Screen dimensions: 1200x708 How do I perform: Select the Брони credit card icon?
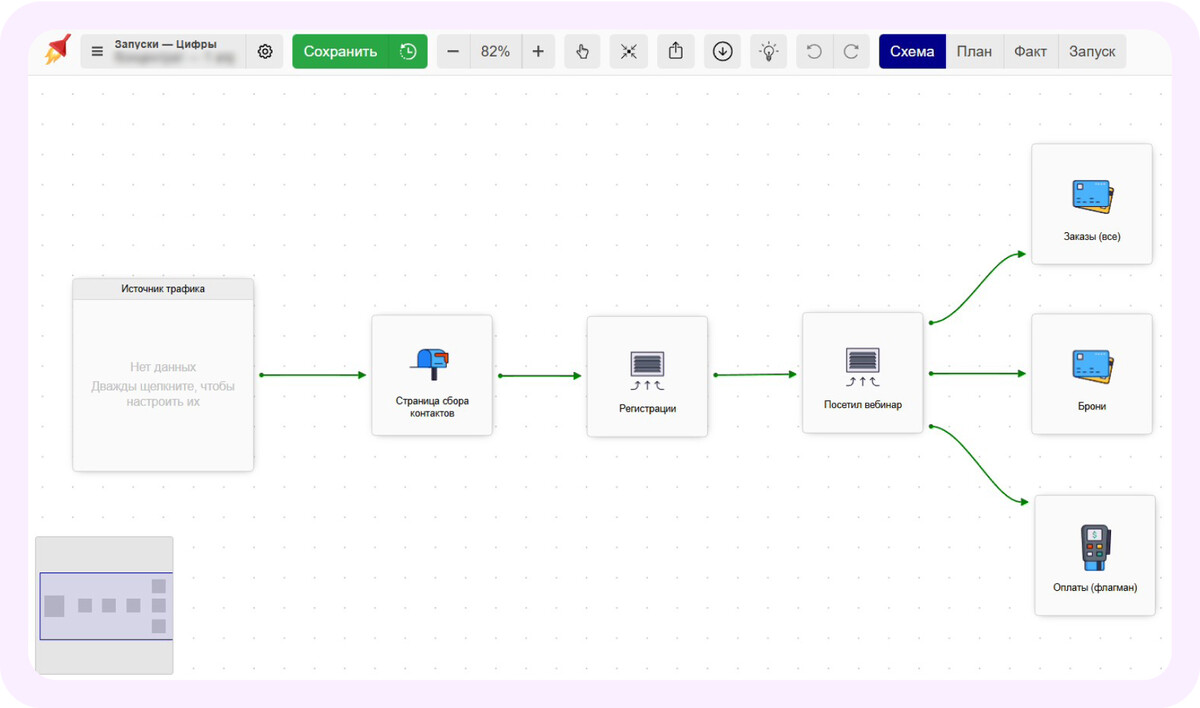click(1092, 367)
